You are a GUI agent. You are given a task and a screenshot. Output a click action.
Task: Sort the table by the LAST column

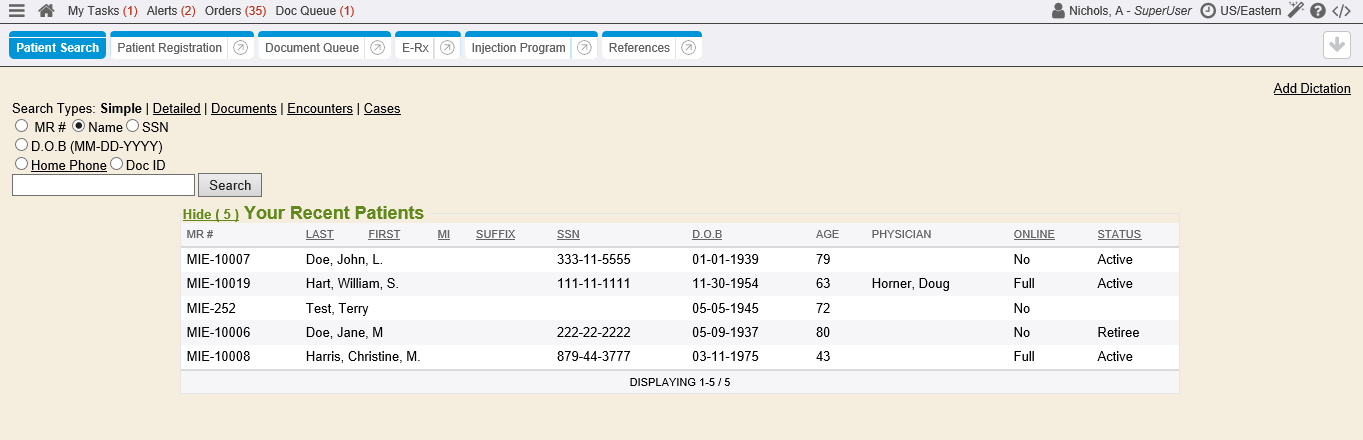[x=319, y=234]
